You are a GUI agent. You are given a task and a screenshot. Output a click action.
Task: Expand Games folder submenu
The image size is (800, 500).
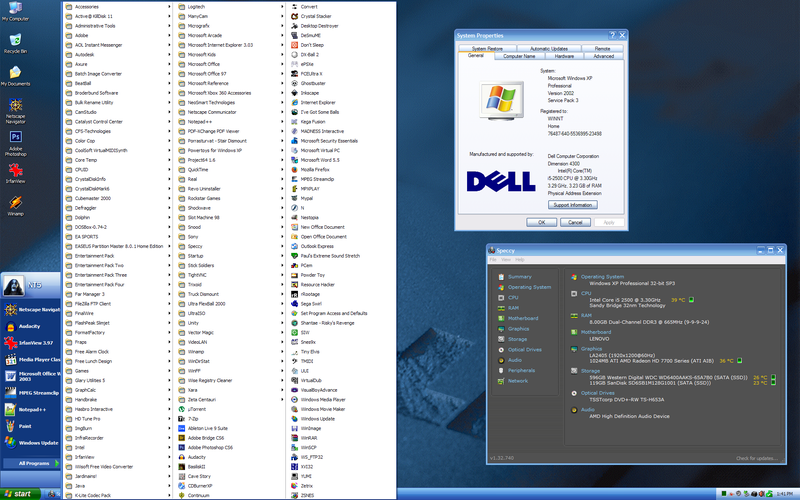coord(117,371)
